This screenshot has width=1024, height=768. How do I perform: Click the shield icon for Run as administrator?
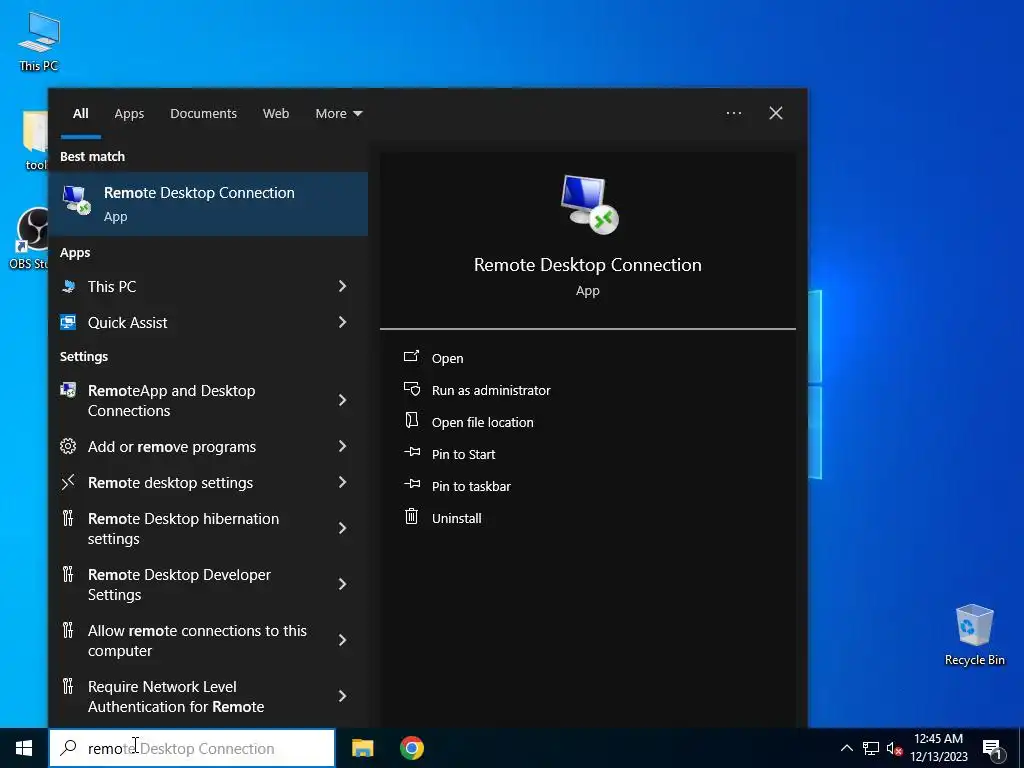(x=411, y=389)
